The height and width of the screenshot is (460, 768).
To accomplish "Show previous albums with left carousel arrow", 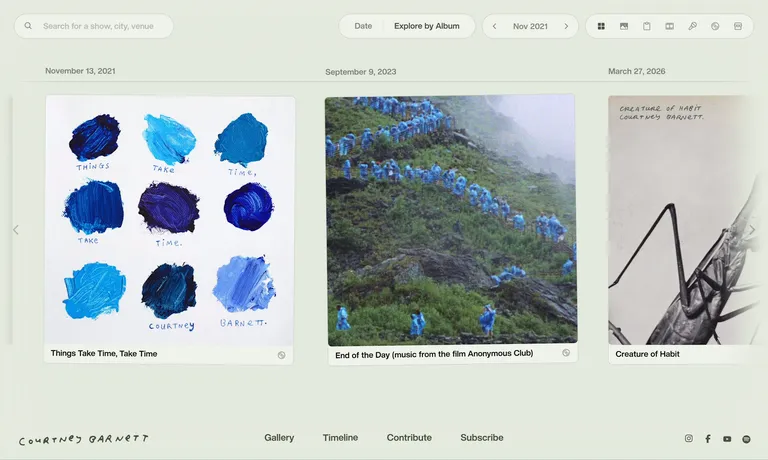I will coord(16,229).
